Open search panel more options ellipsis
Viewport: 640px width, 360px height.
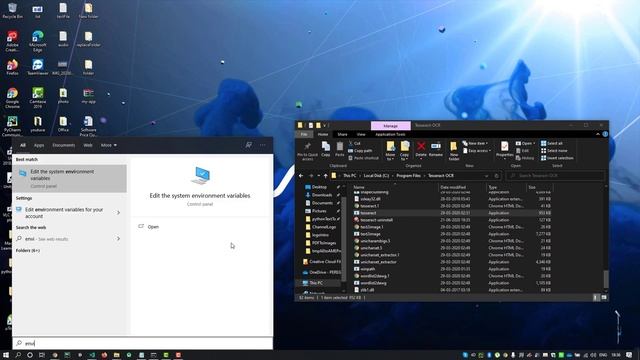(263, 145)
